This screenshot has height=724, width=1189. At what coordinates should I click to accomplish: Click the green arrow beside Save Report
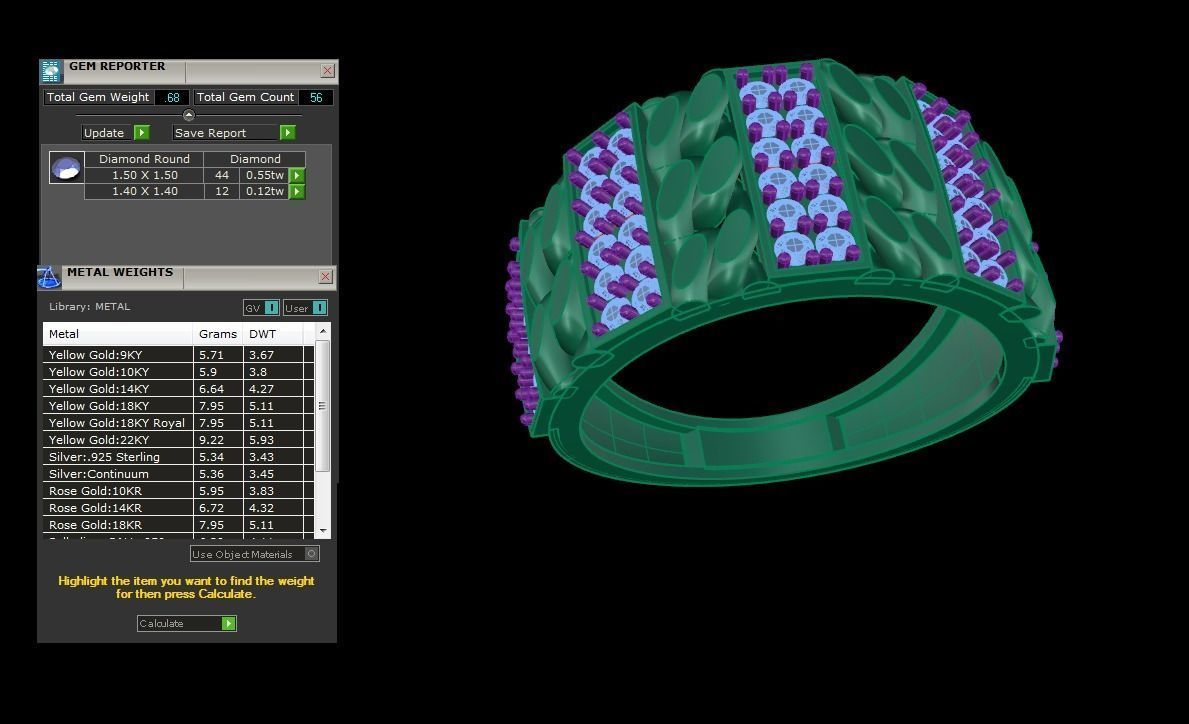(x=287, y=133)
